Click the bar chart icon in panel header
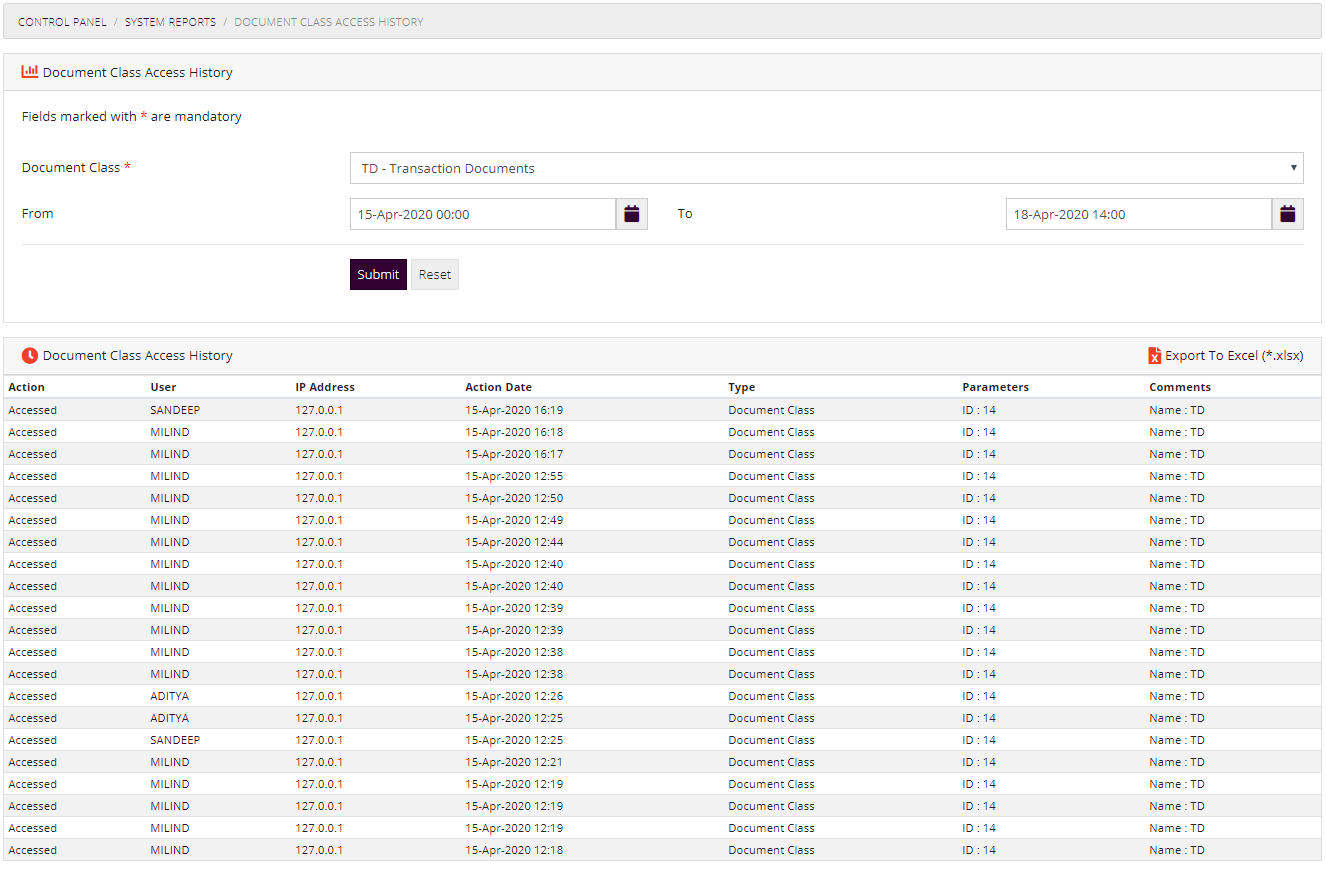 click(x=30, y=72)
